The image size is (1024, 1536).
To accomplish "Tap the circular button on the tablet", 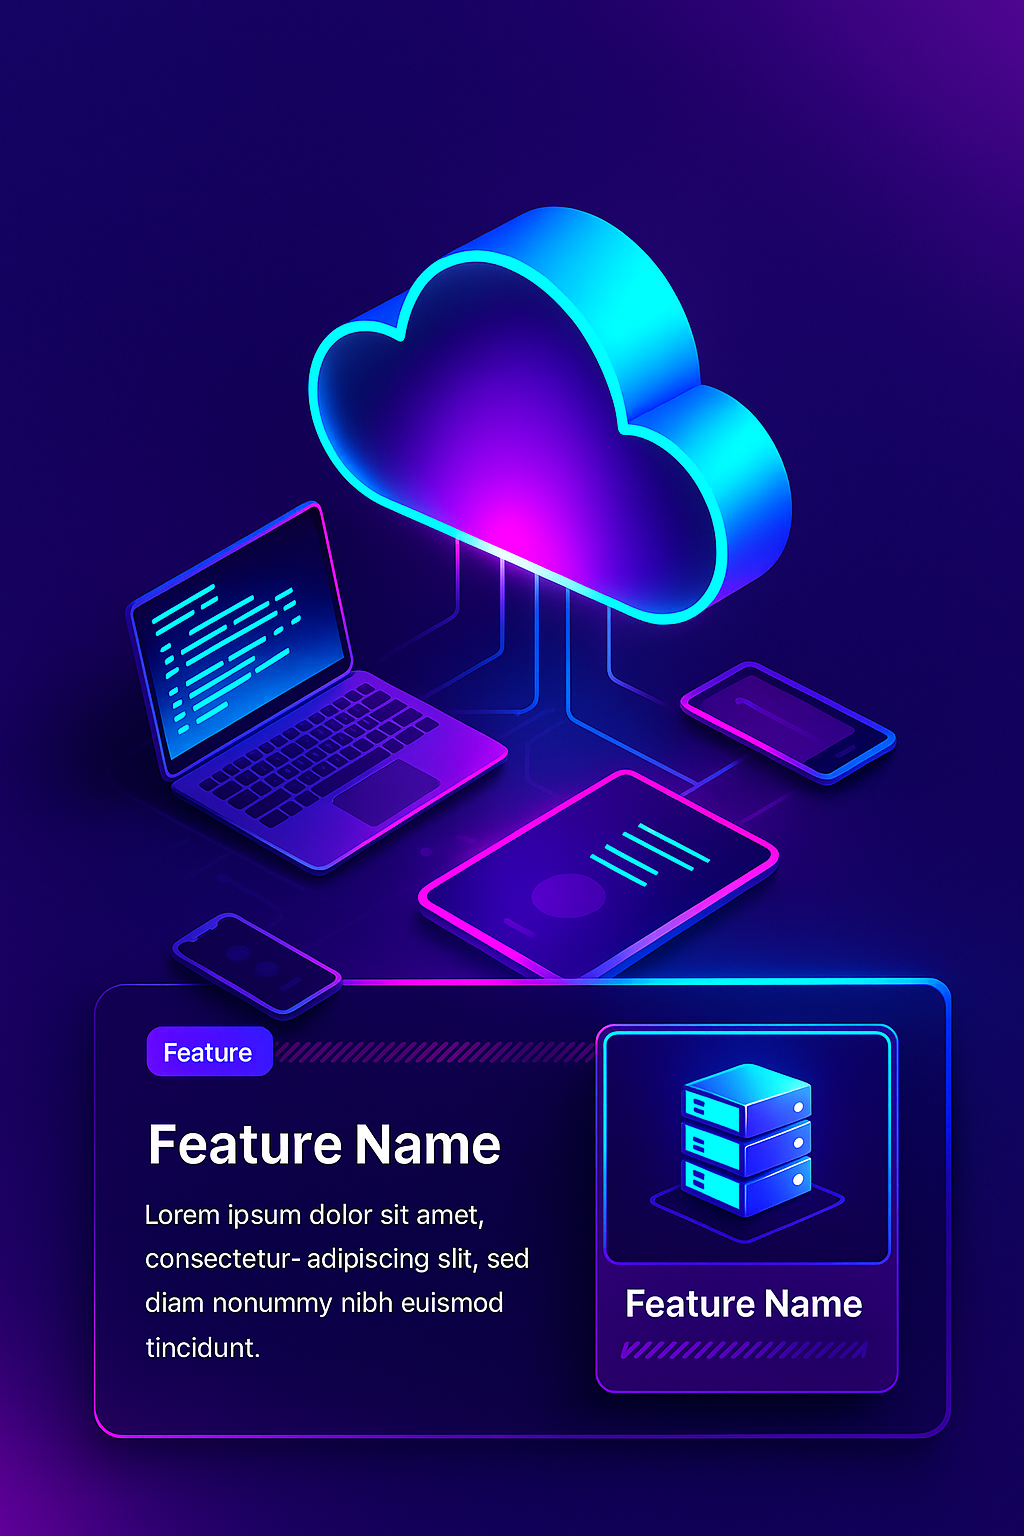I will point(568,895).
